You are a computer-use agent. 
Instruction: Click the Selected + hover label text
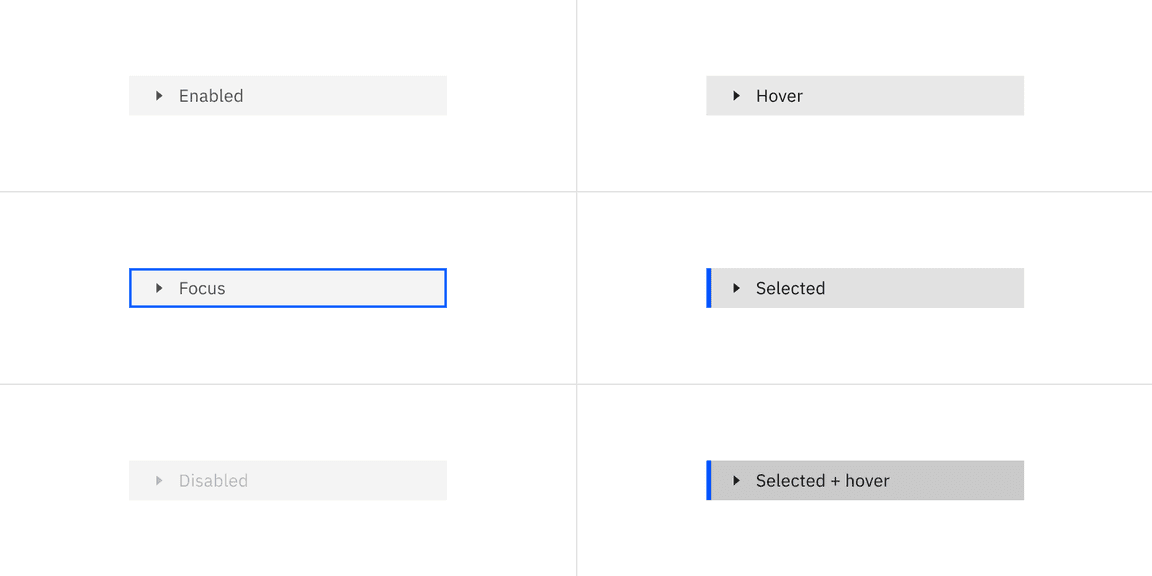coord(822,481)
